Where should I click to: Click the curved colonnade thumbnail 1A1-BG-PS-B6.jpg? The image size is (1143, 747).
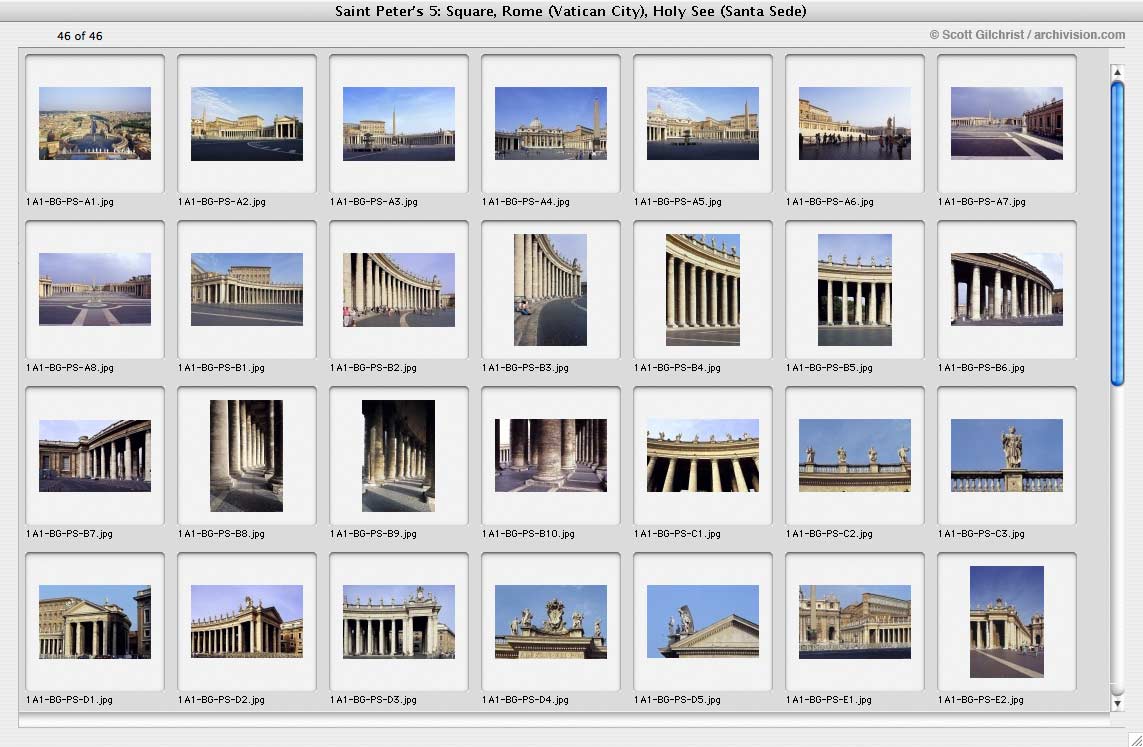click(1007, 289)
